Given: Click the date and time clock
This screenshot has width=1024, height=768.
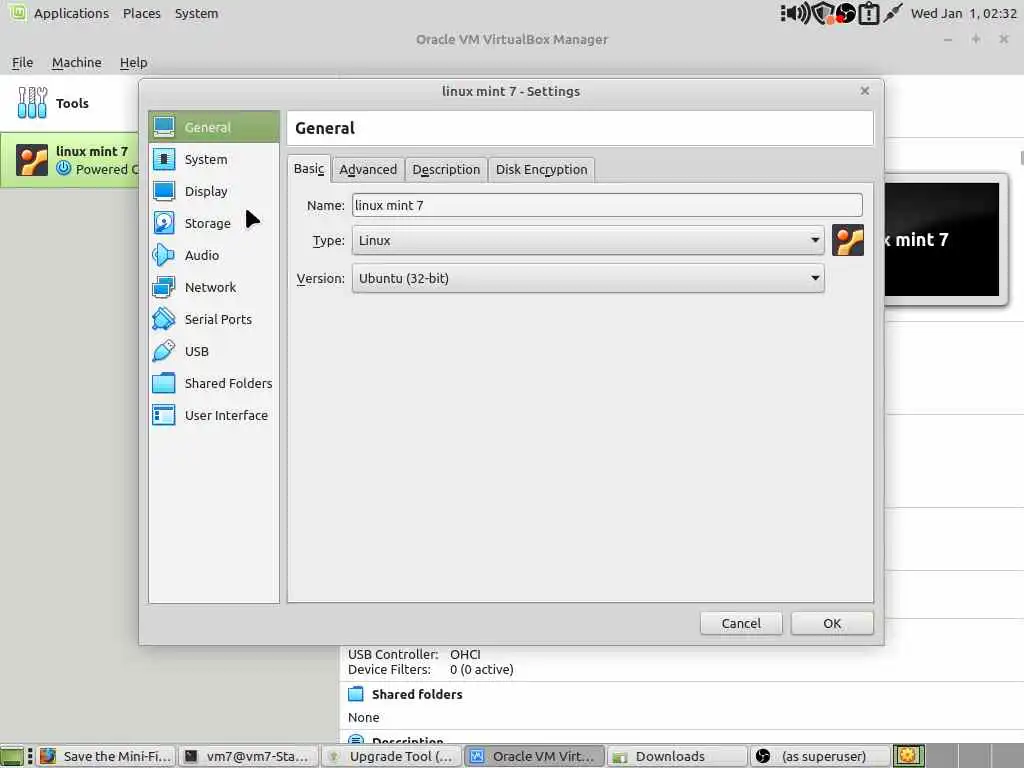Looking at the screenshot, I should (963, 13).
